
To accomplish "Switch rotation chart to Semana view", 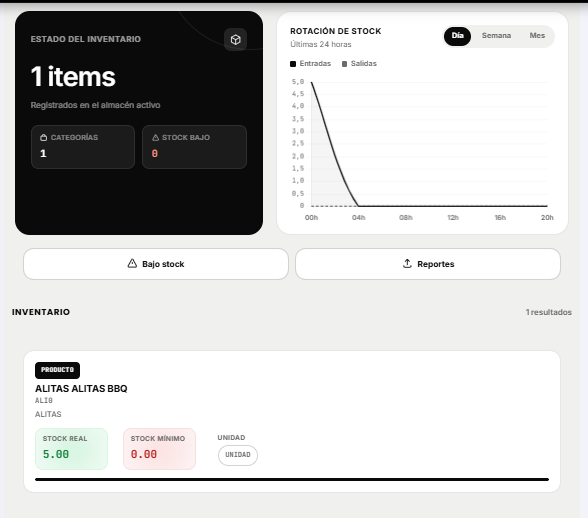I will pyautogui.click(x=496, y=36).
